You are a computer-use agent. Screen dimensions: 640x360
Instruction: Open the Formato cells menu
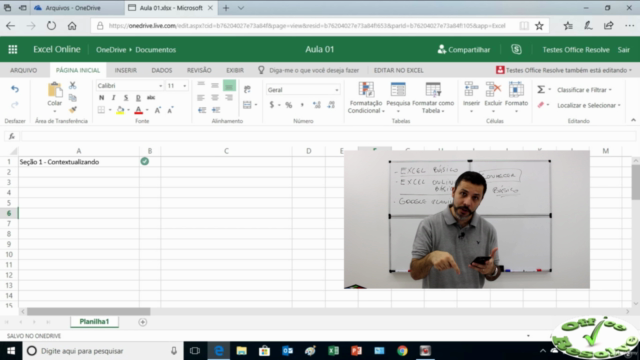click(x=516, y=98)
